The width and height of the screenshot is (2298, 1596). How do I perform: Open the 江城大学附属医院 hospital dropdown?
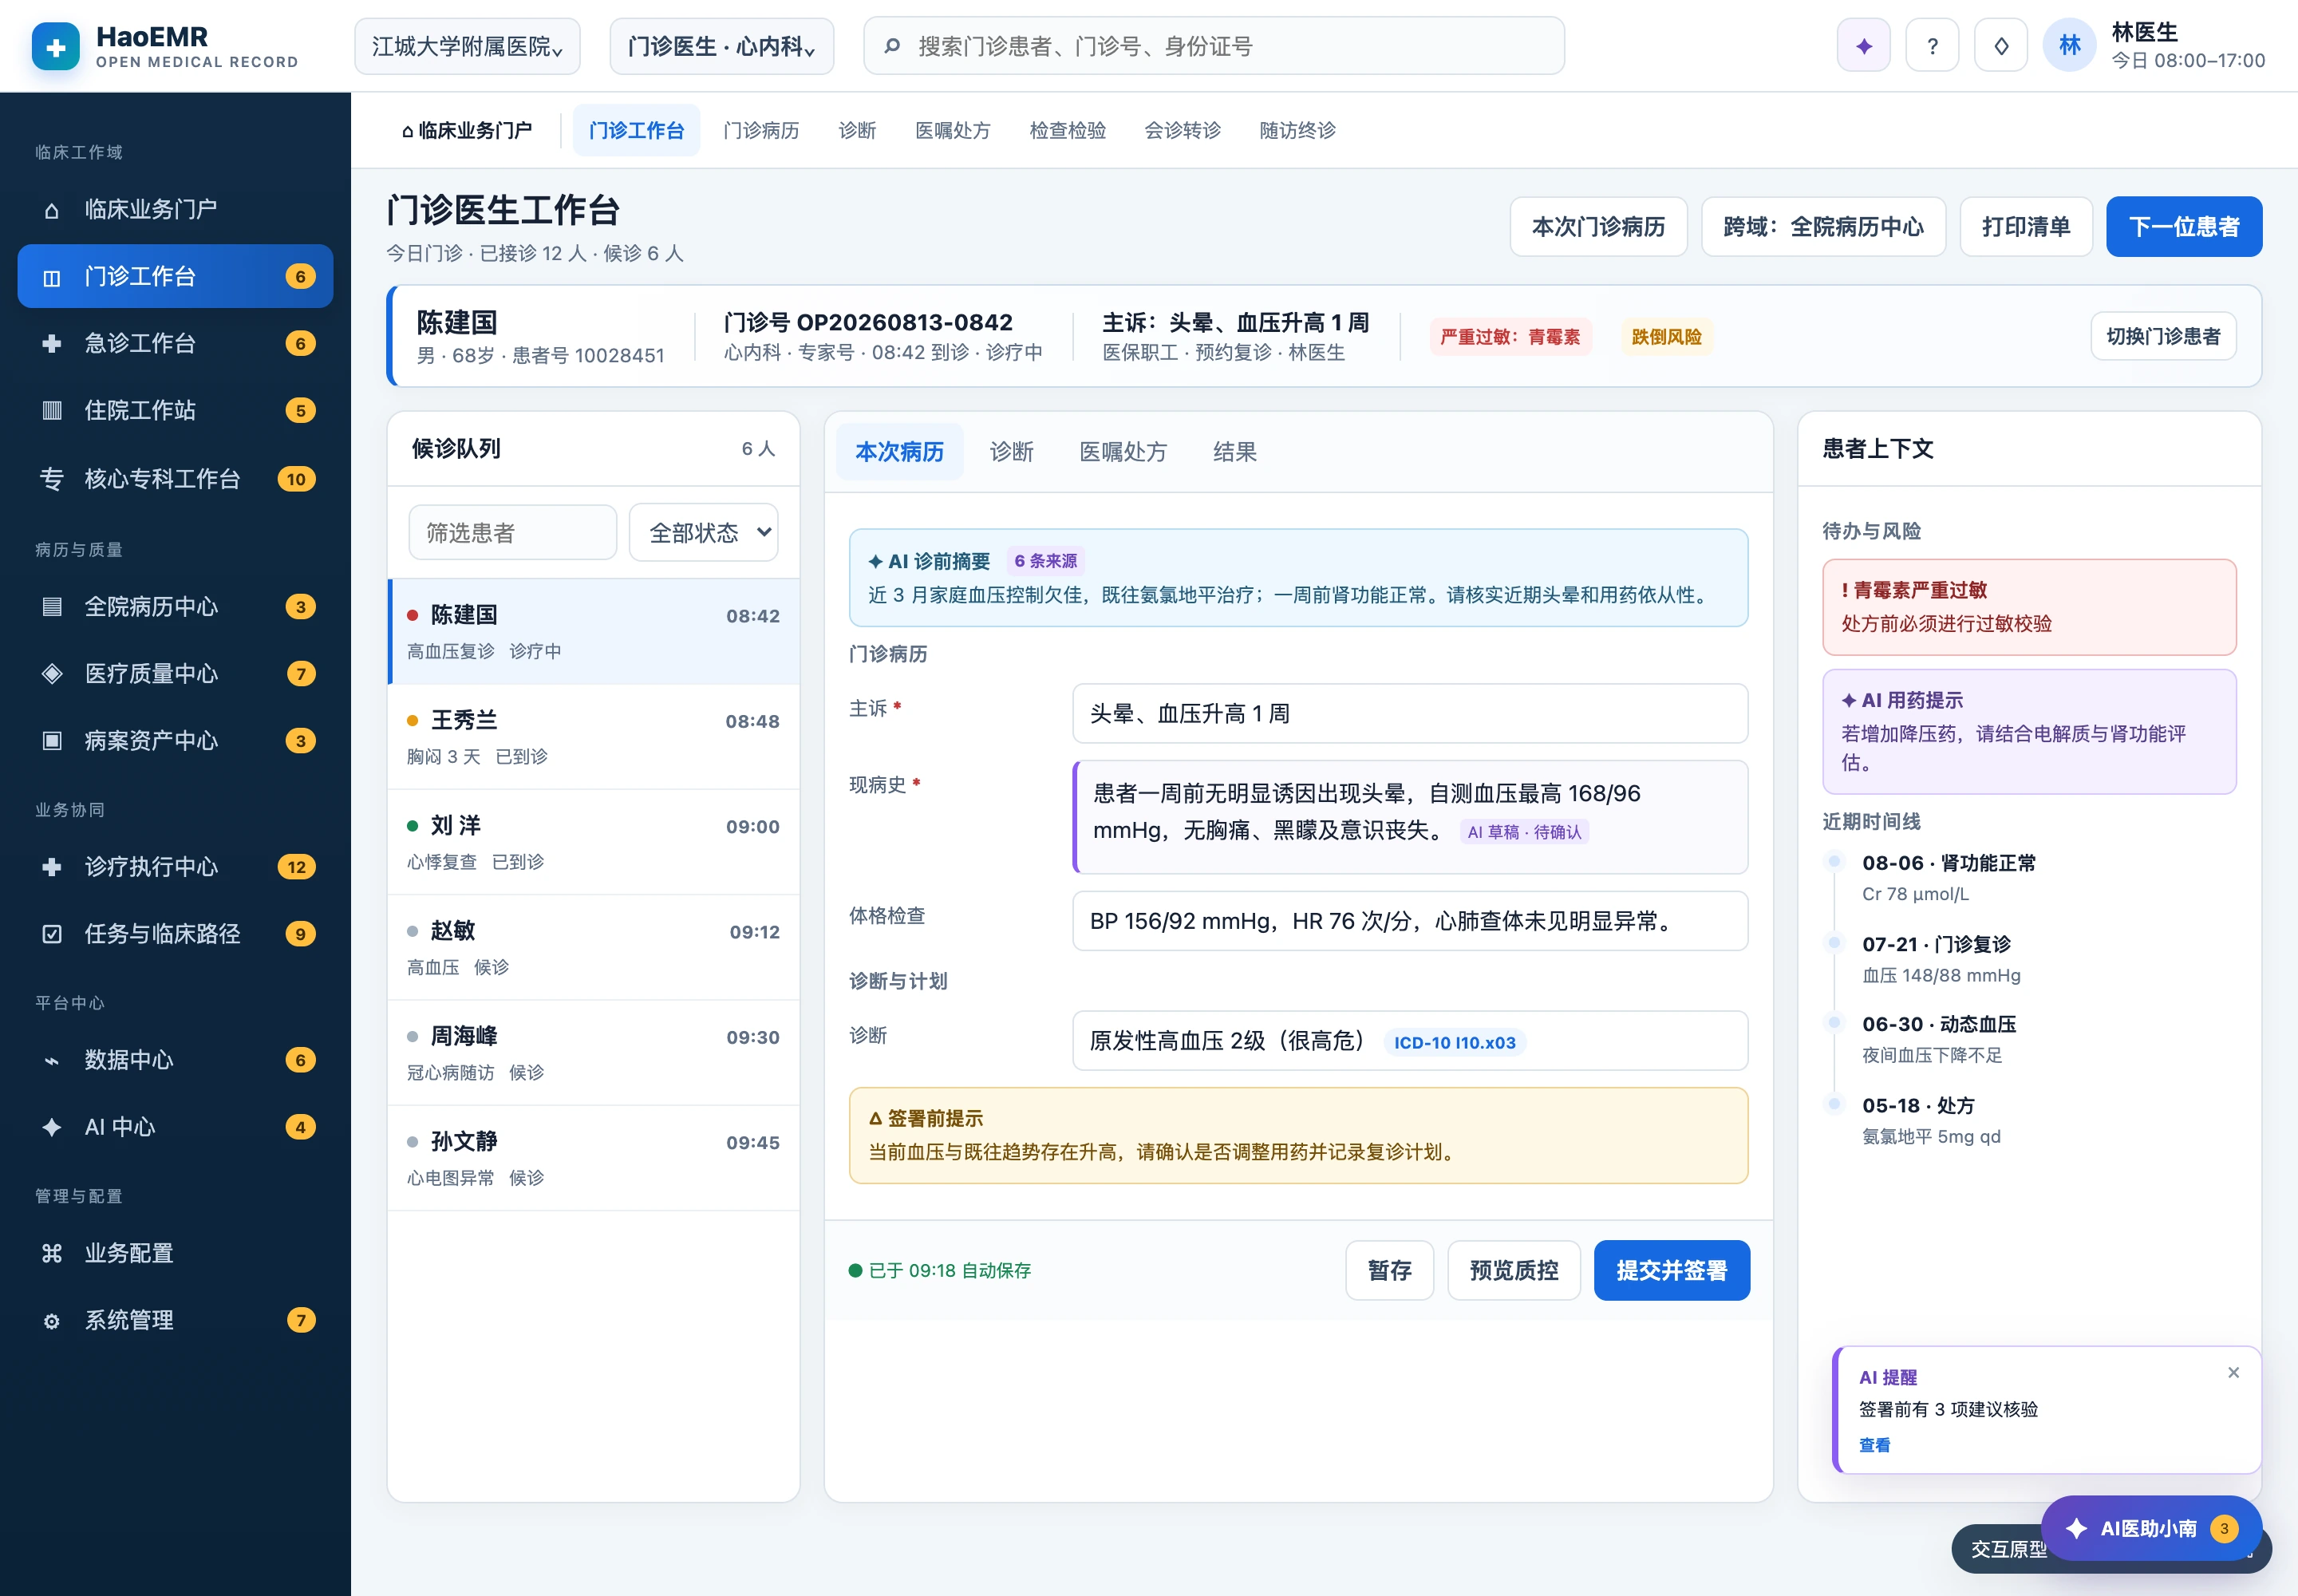tap(467, 46)
